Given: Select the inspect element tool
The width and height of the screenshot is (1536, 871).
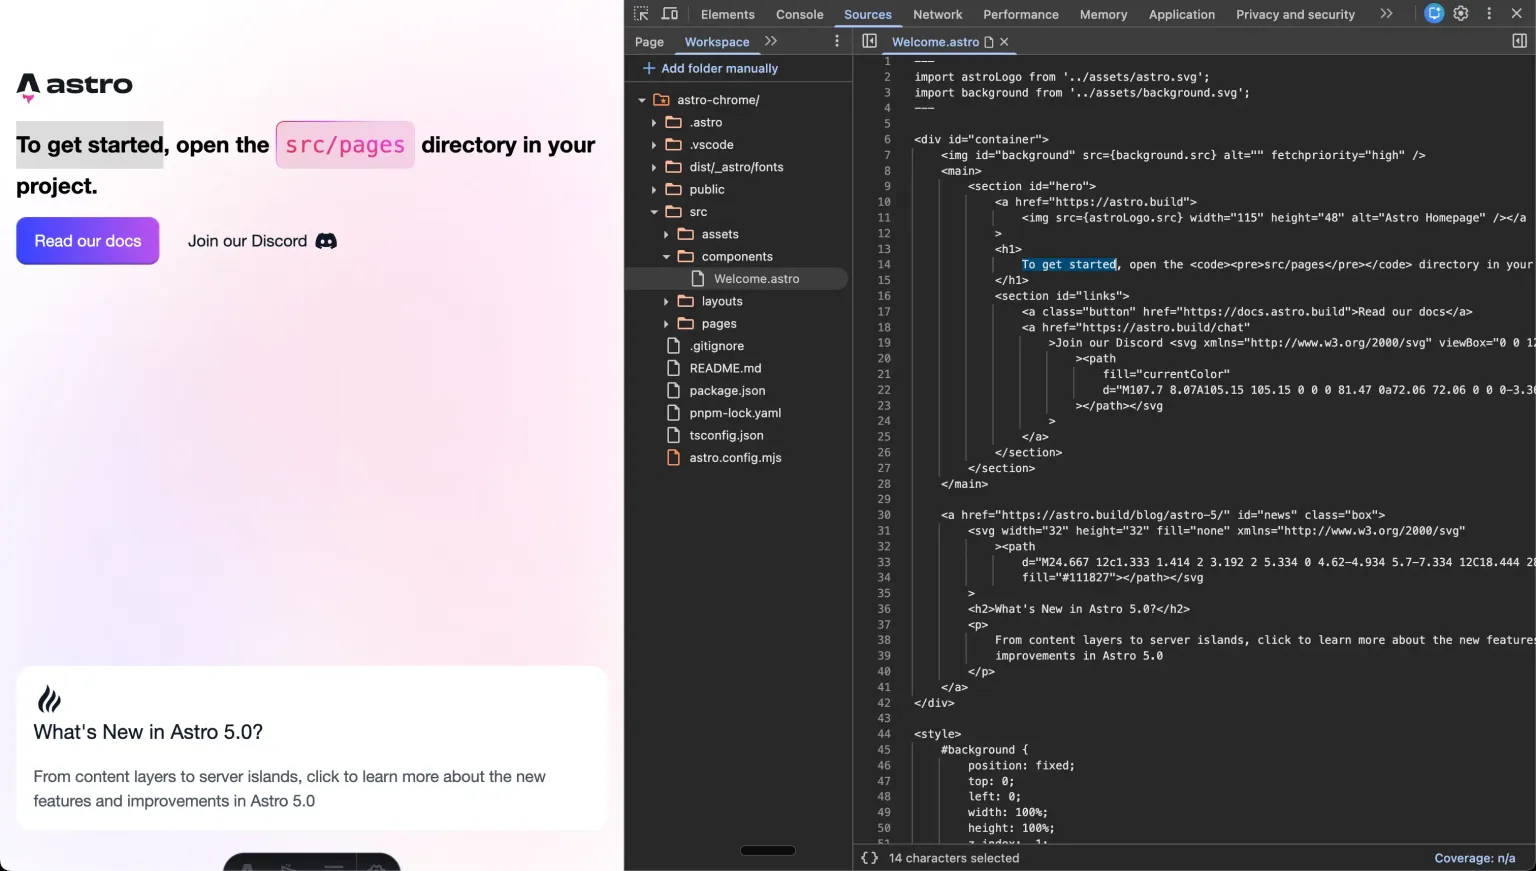Looking at the screenshot, I should point(640,14).
